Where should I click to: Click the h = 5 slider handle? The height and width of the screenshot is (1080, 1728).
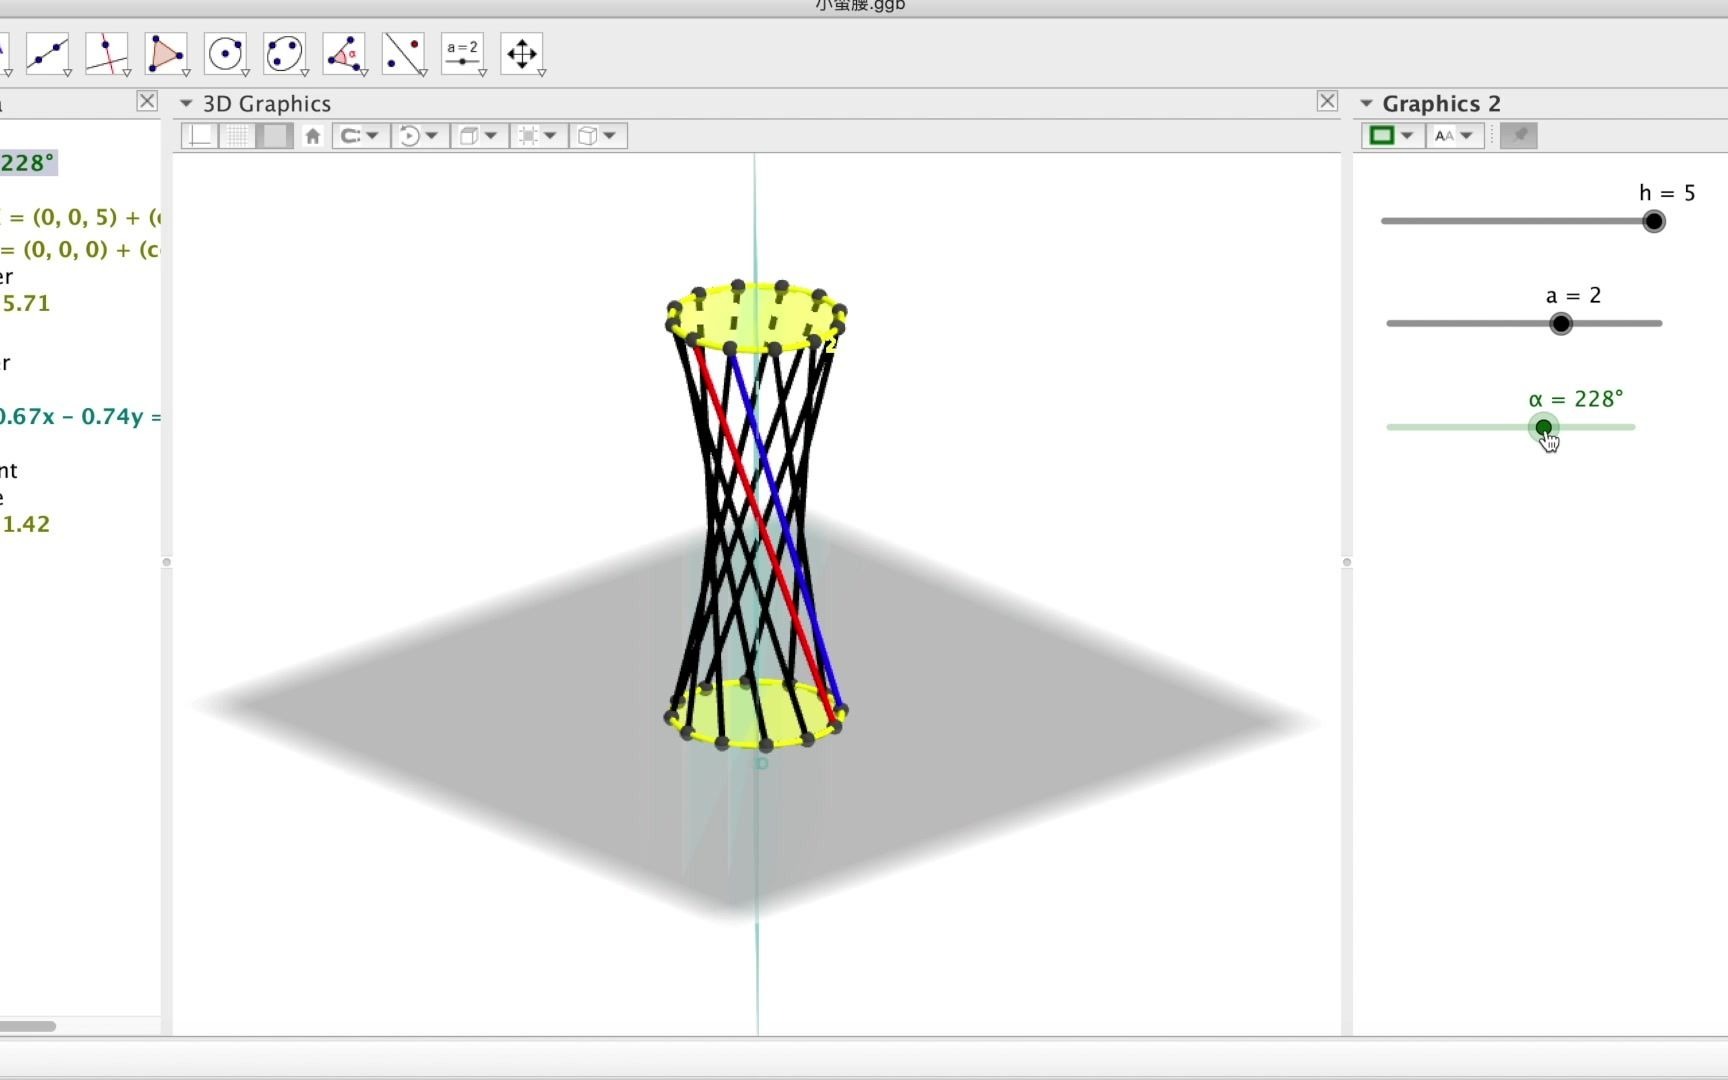1654,221
